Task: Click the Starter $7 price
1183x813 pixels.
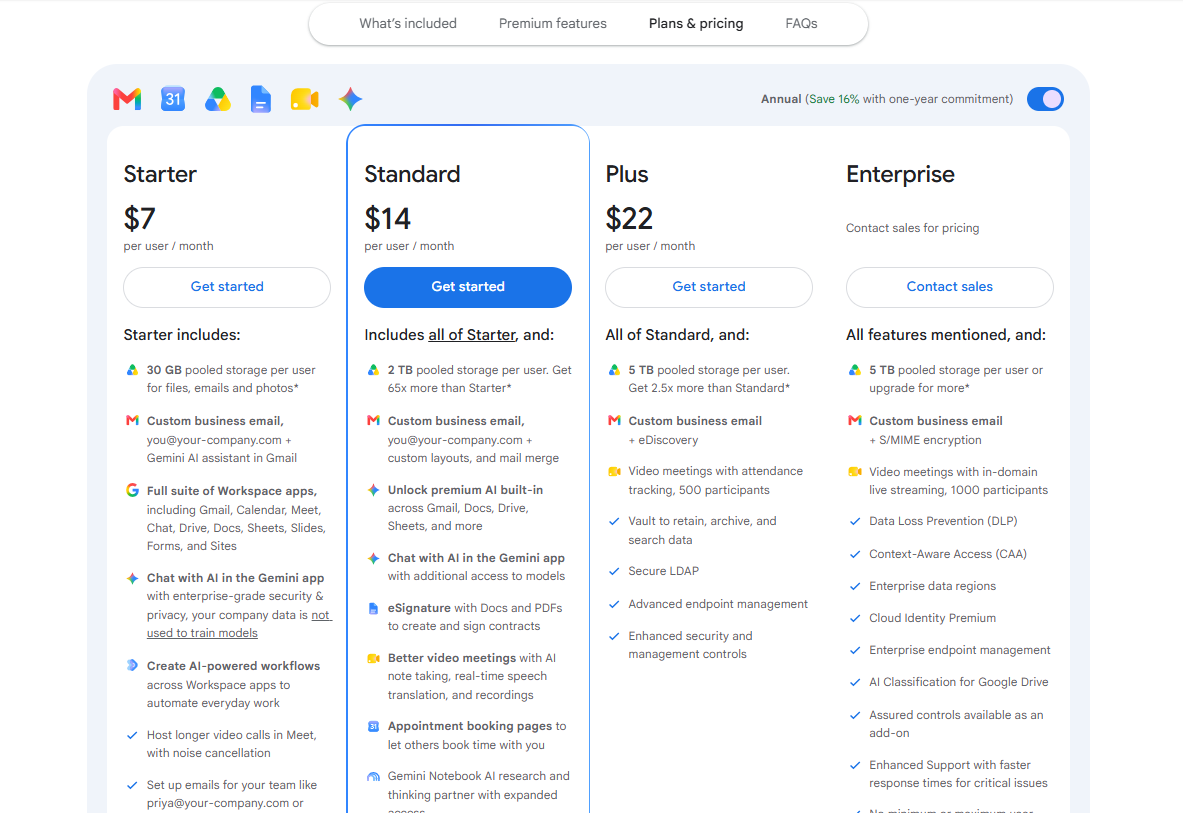Action: (140, 219)
